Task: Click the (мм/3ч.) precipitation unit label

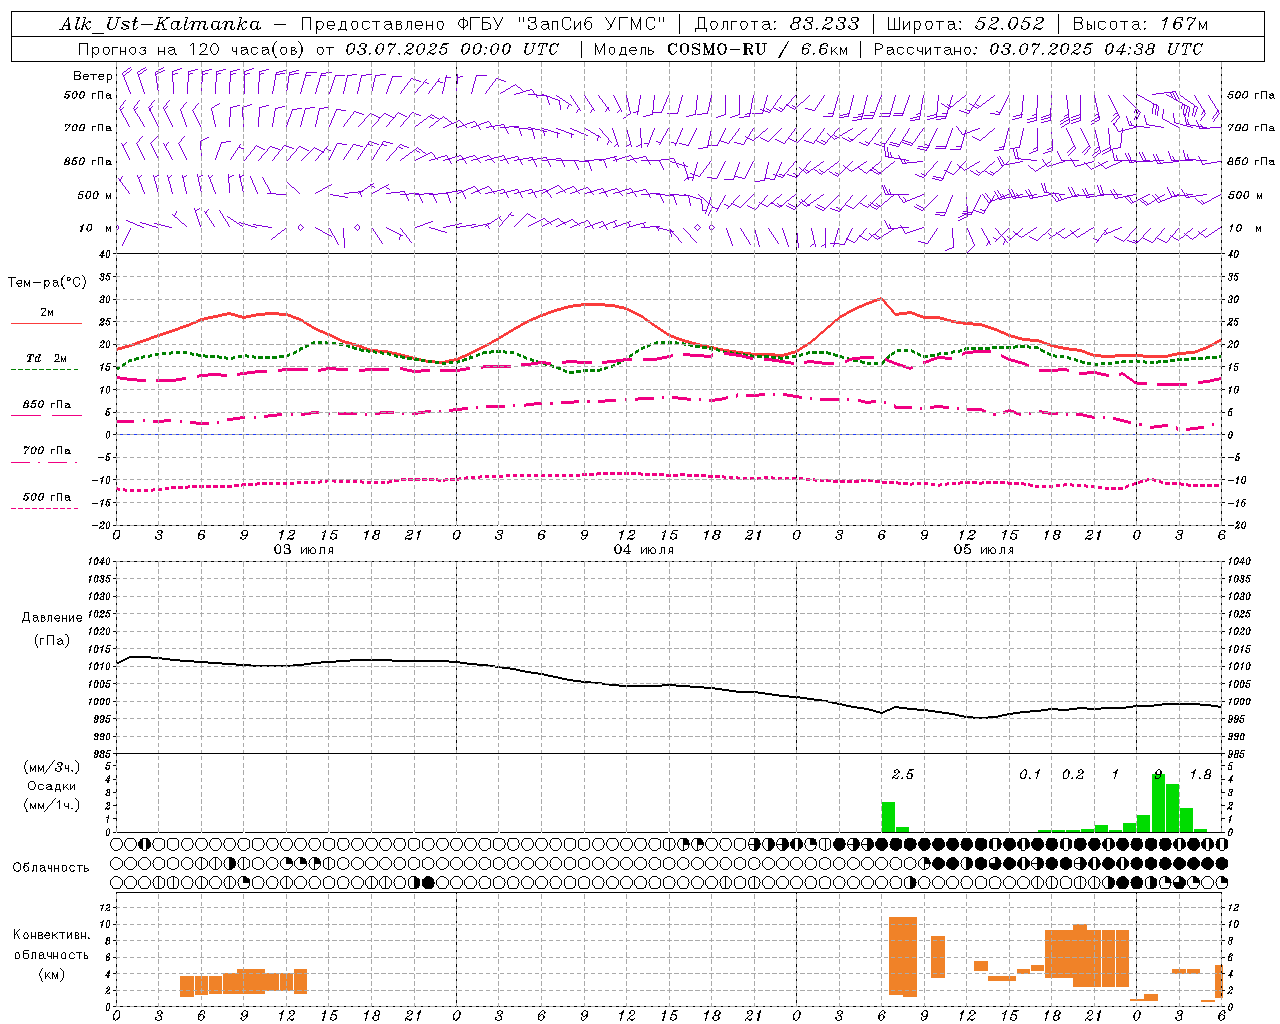Action: point(52,768)
